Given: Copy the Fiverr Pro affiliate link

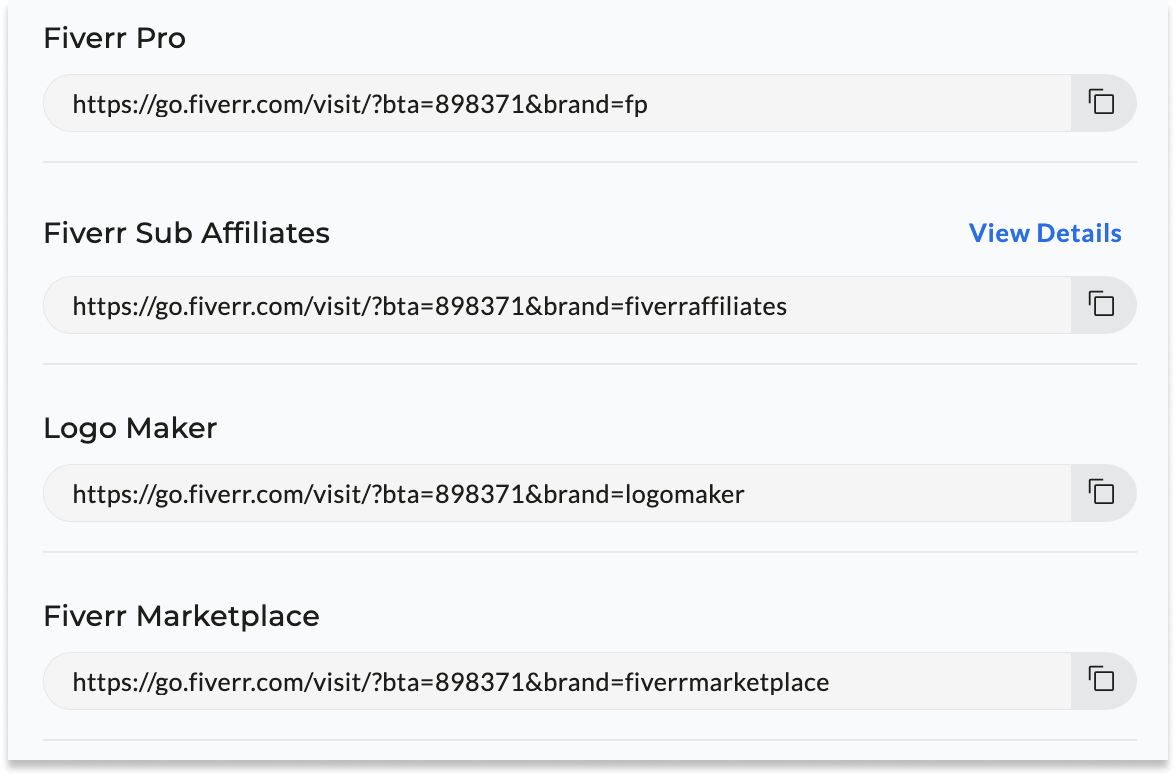Looking at the screenshot, I should [1102, 103].
